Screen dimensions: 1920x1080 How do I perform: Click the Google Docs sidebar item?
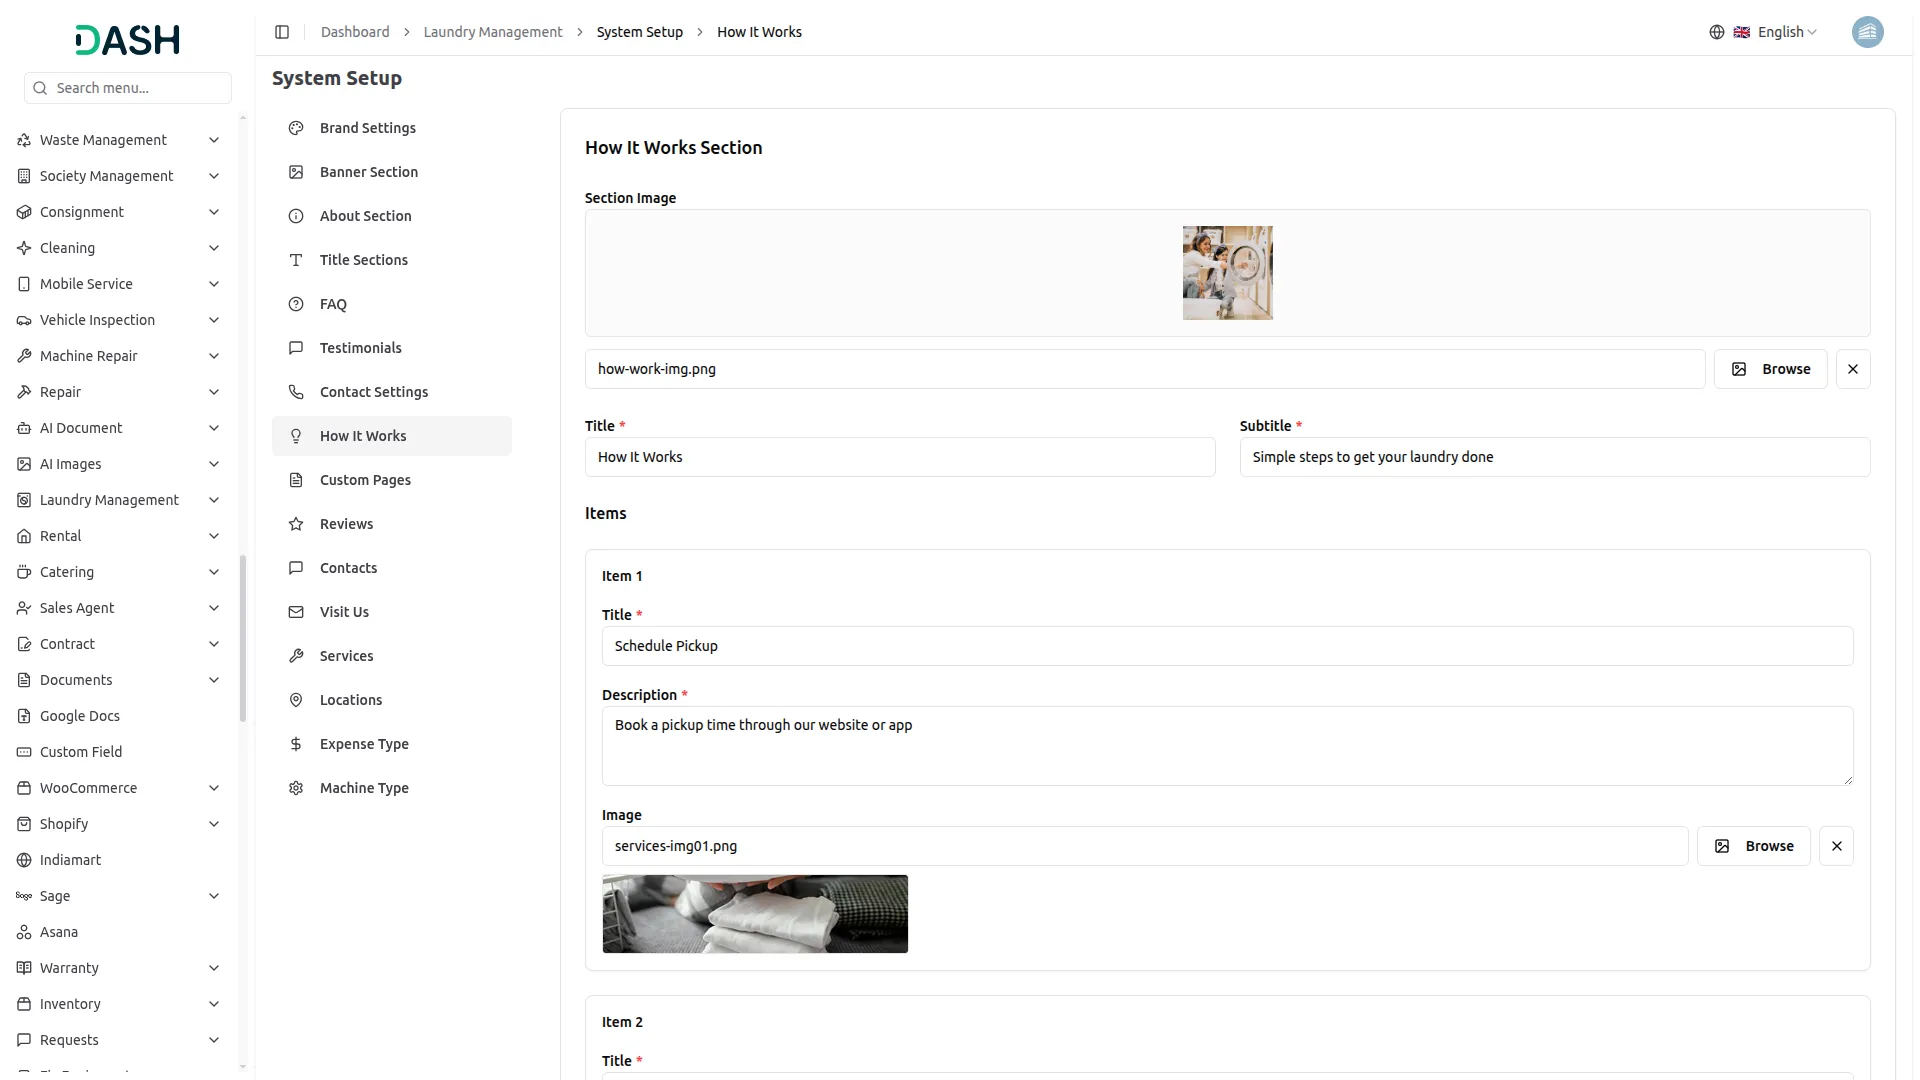[x=119, y=716]
